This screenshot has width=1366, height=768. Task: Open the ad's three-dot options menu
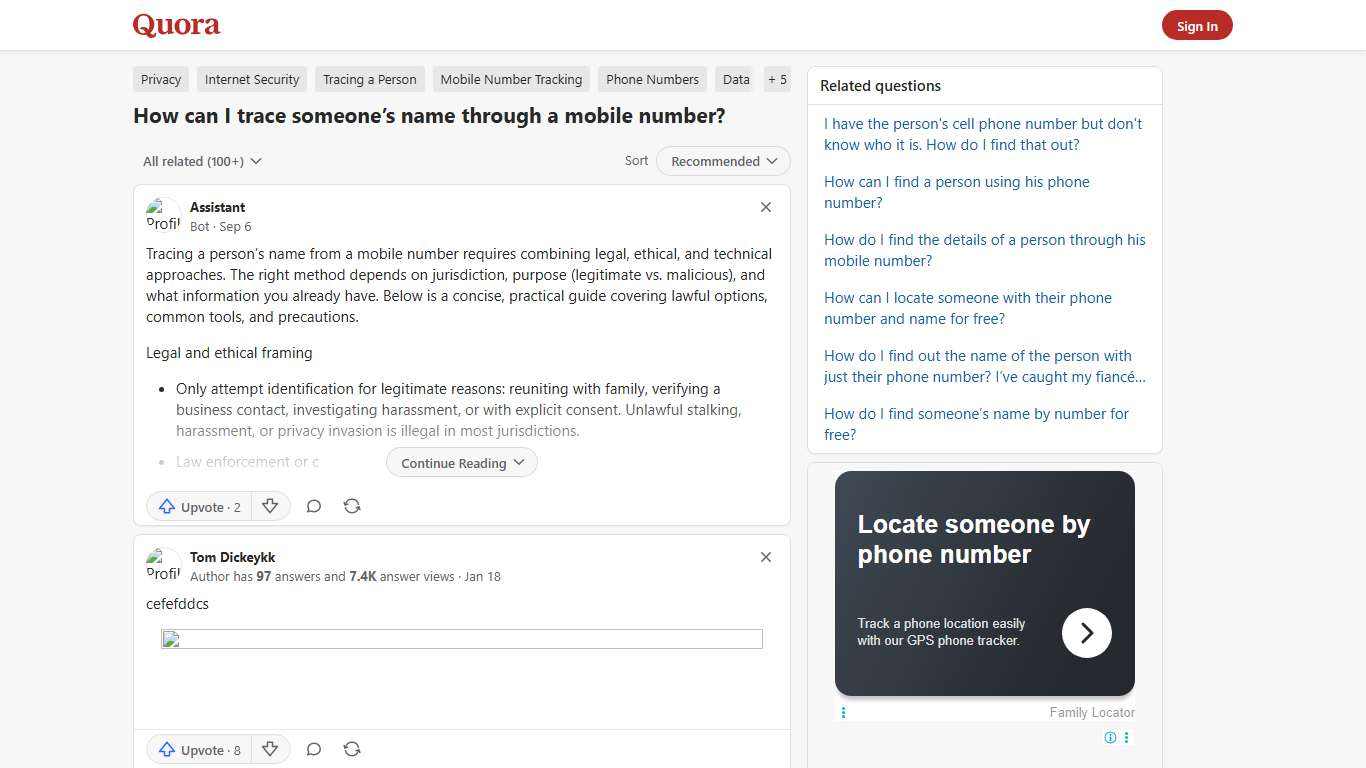pos(1127,737)
